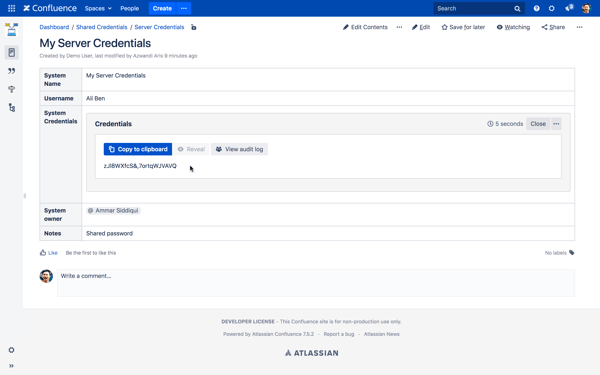
Task: Go to Shared Credentials breadcrumb
Action: [x=101, y=27]
